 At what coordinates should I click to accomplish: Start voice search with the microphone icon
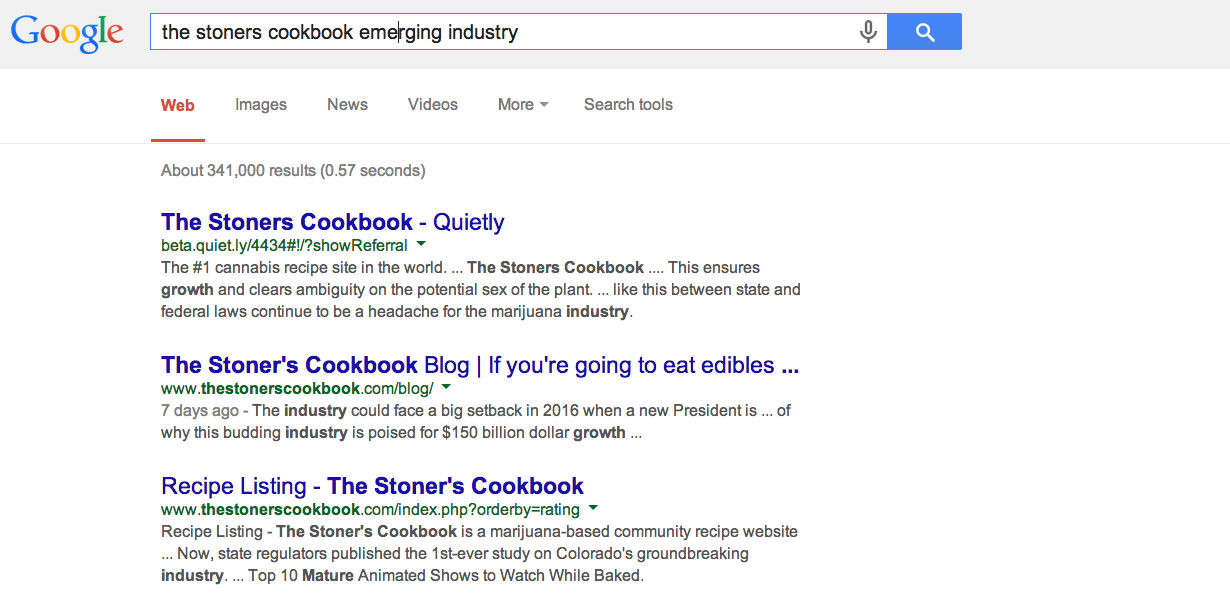(868, 32)
